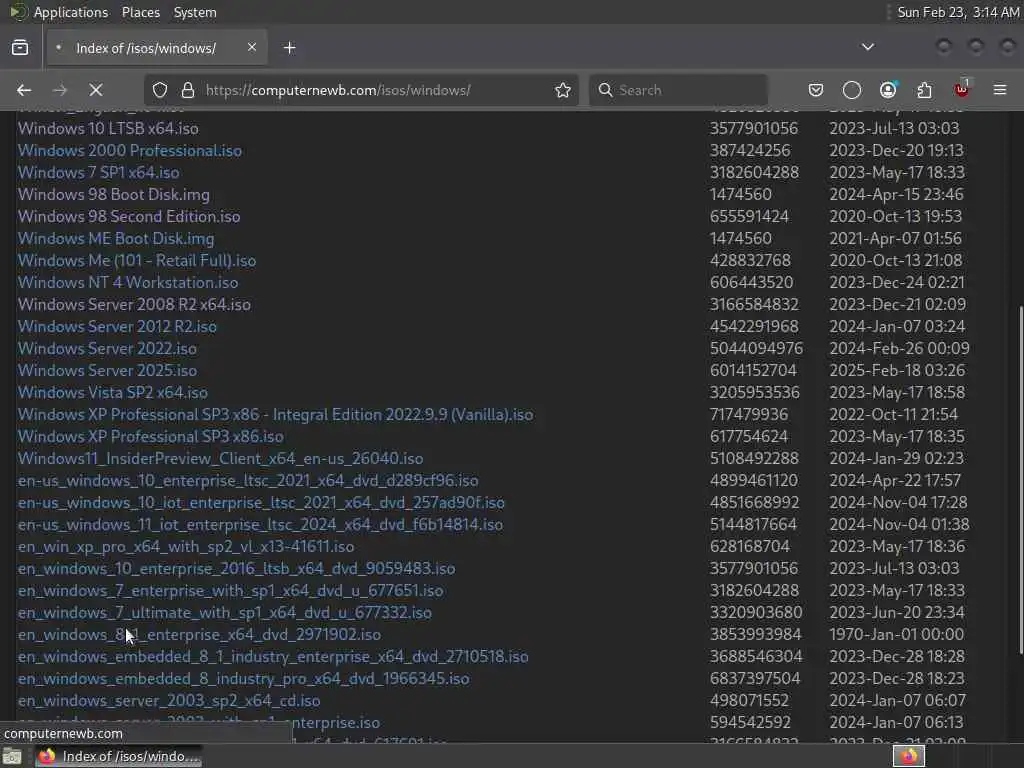Download Windows 2000 Professional.iso
This screenshot has width=1024, height=768.
[x=130, y=151]
